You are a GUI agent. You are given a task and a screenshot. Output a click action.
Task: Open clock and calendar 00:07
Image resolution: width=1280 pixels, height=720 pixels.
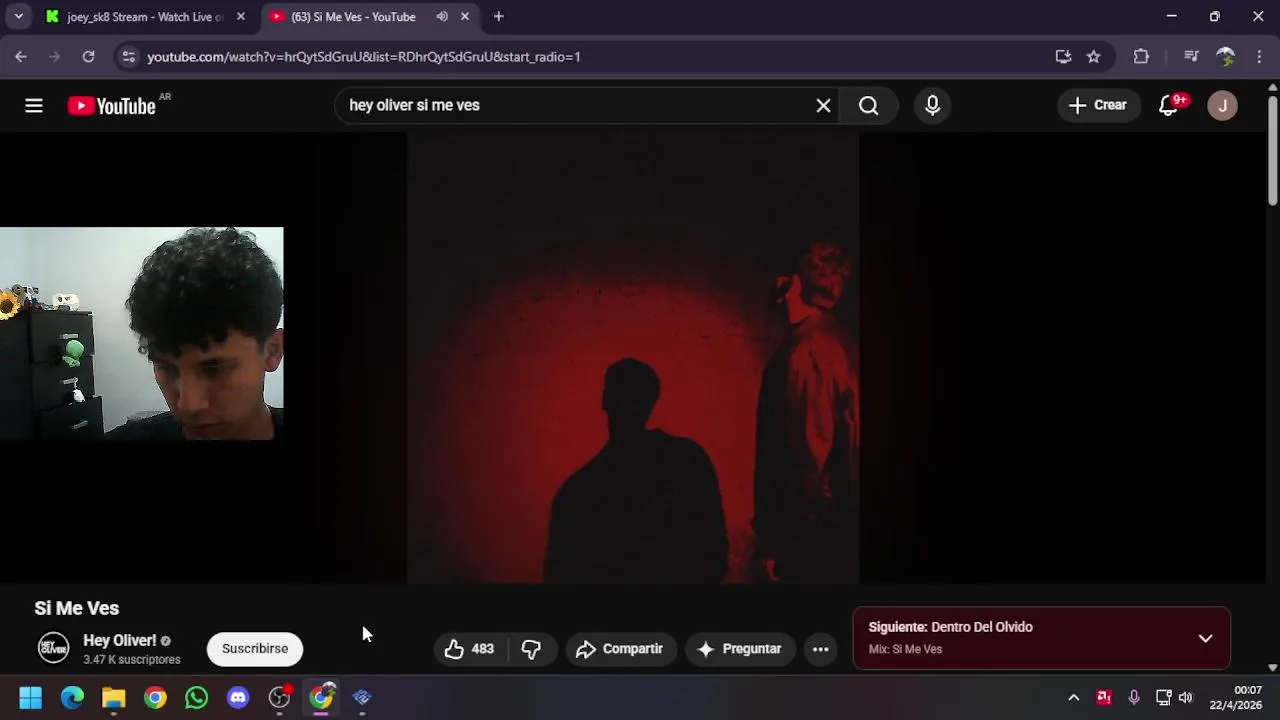click(x=1238, y=698)
